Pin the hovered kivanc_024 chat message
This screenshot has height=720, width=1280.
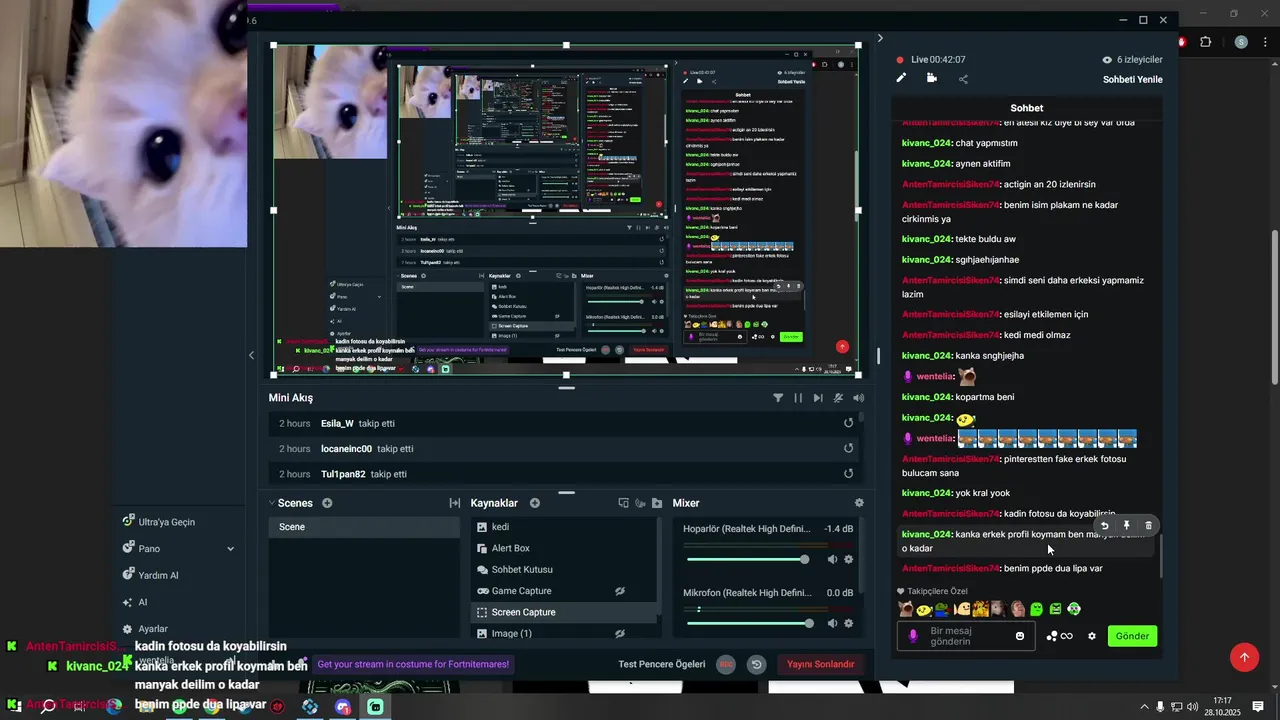point(1126,525)
